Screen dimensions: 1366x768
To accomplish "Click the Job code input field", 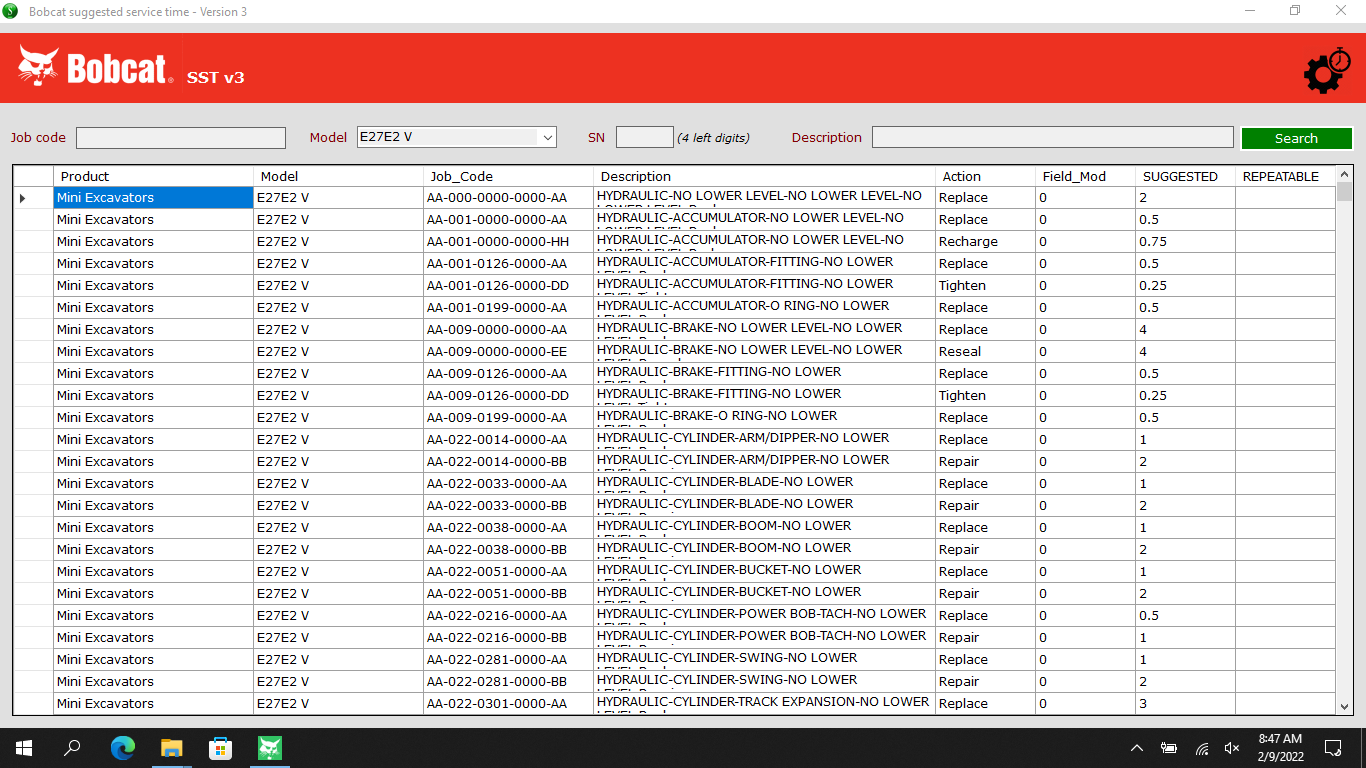I will (x=181, y=138).
